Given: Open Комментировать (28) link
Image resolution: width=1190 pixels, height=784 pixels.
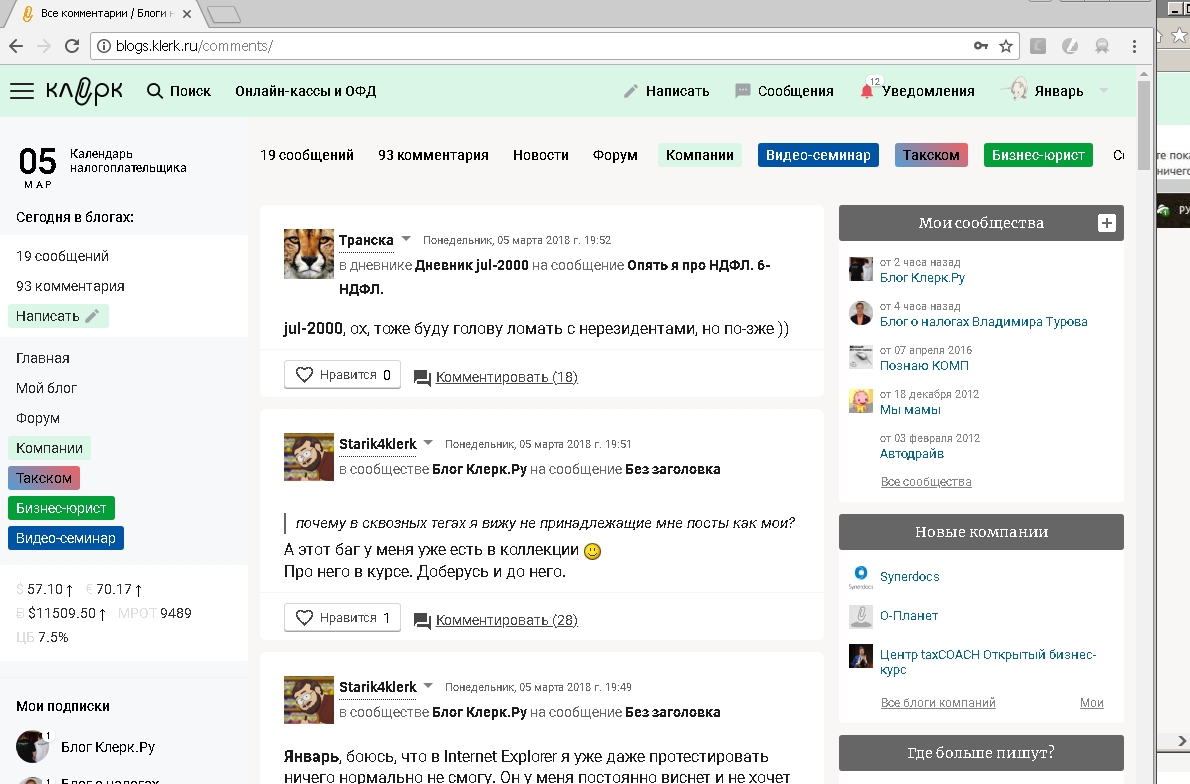Looking at the screenshot, I should pos(506,620).
